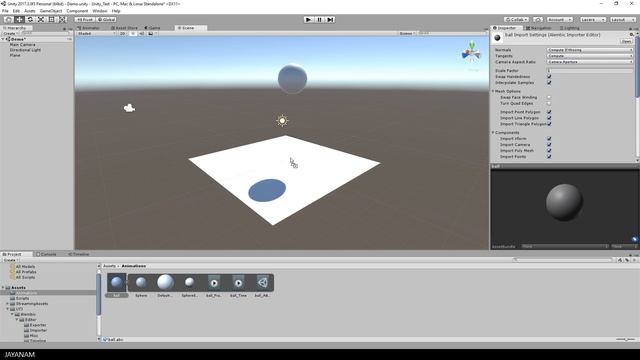This screenshot has height=360, width=640.
Task: Click the Pause button
Action: click(320, 20)
